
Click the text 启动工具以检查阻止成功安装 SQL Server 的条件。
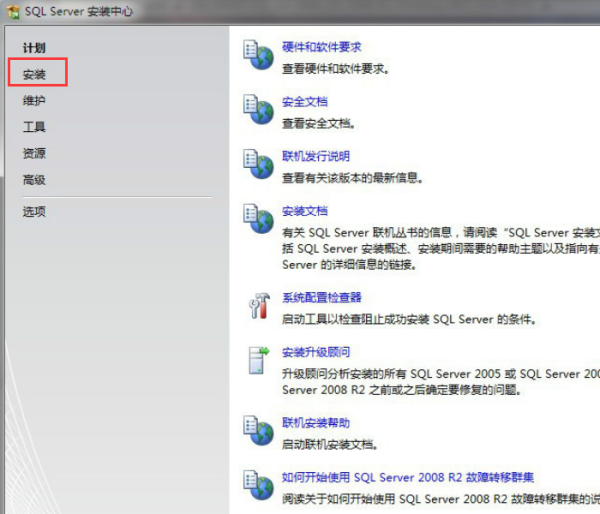click(x=409, y=319)
